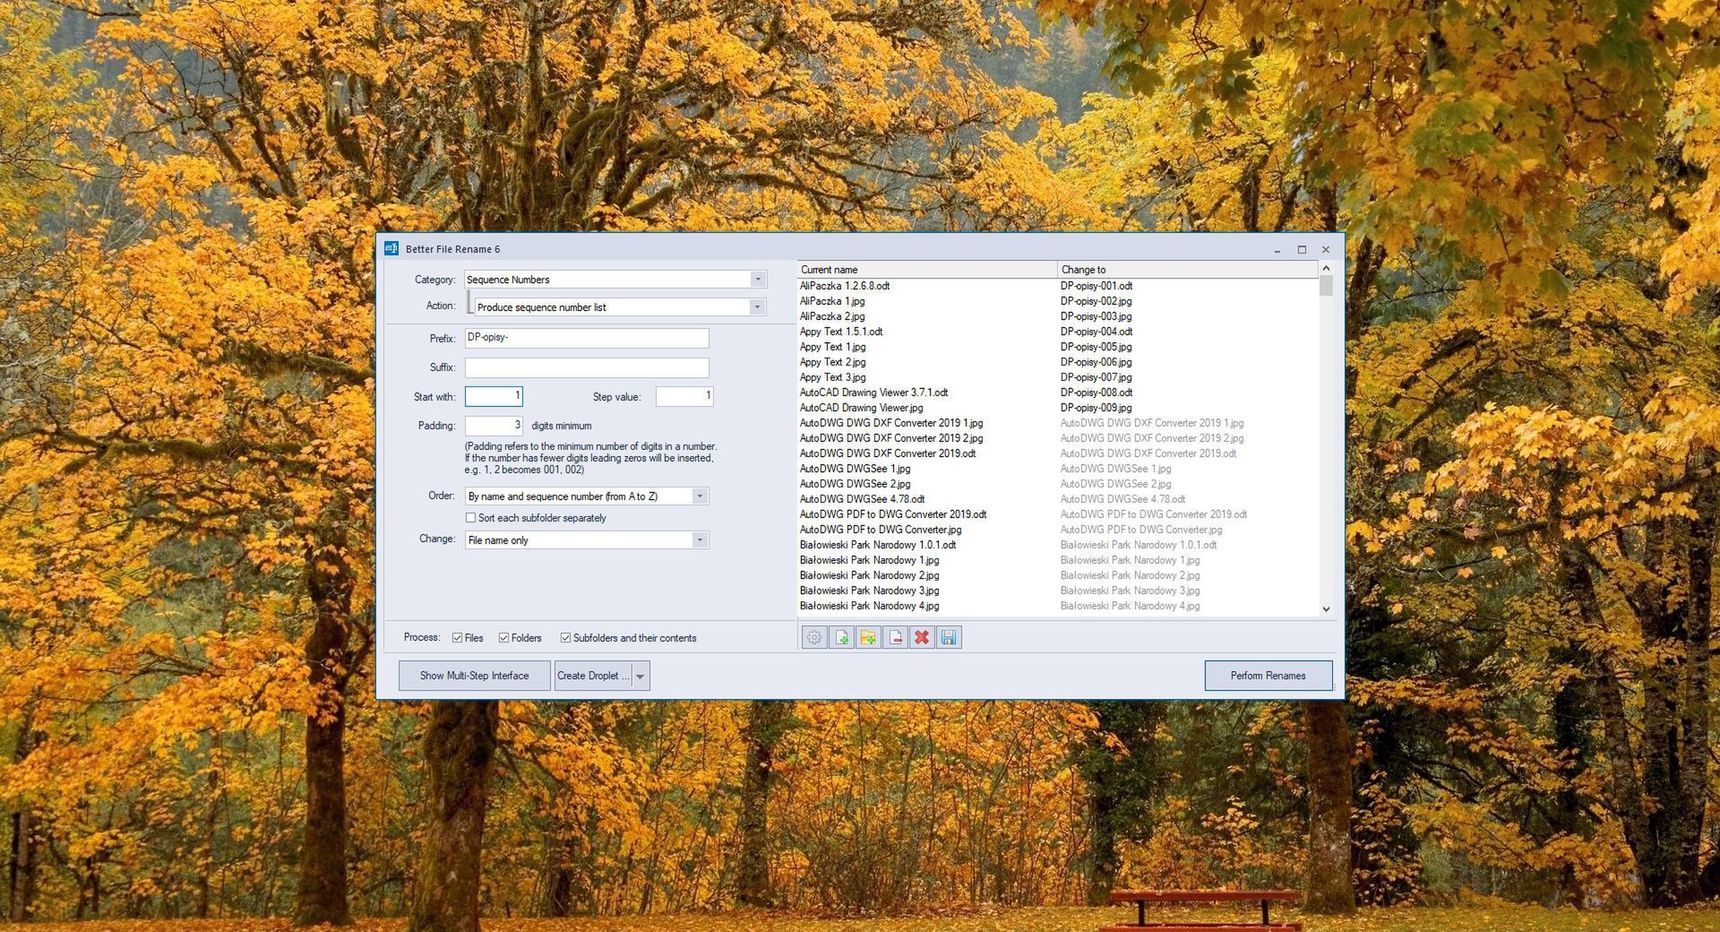
Task: Select Białowieski Park Narodowy 4.jpg in Current name
Action: click(869, 606)
